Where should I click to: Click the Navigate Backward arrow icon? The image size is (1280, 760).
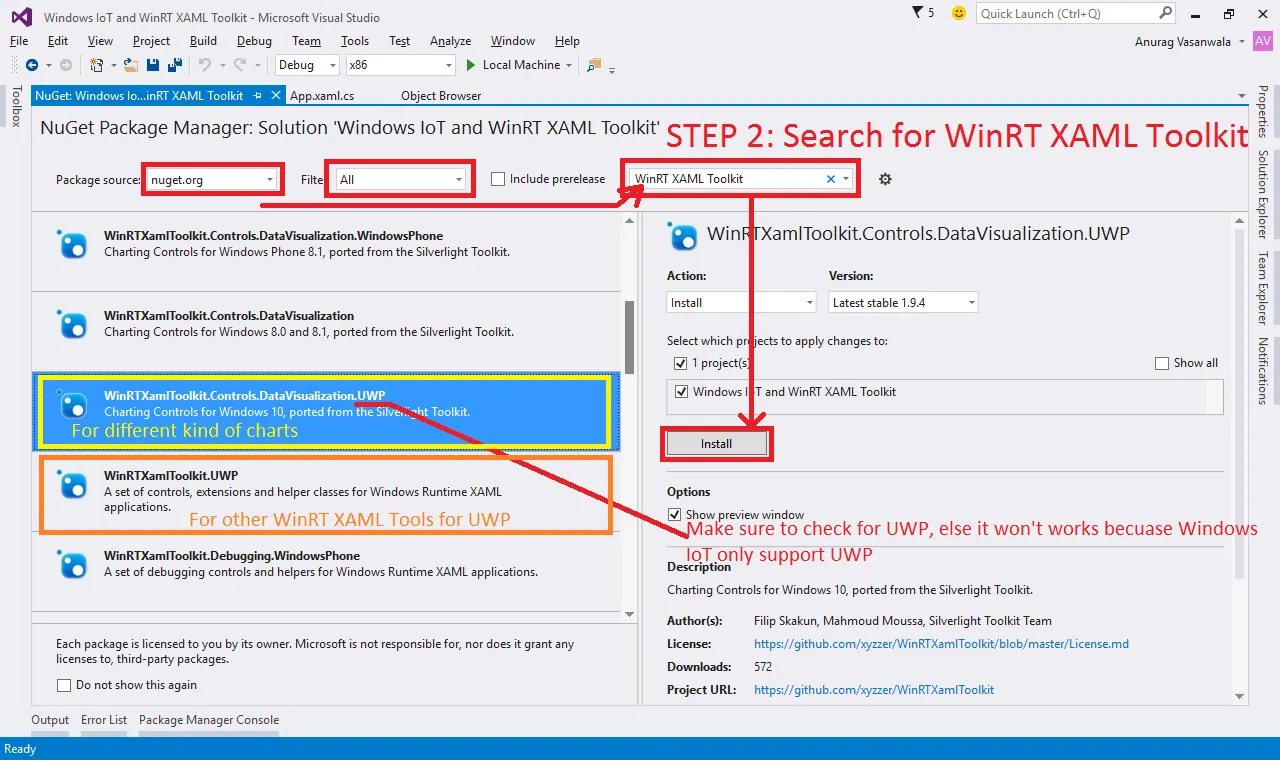click(x=32, y=65)
